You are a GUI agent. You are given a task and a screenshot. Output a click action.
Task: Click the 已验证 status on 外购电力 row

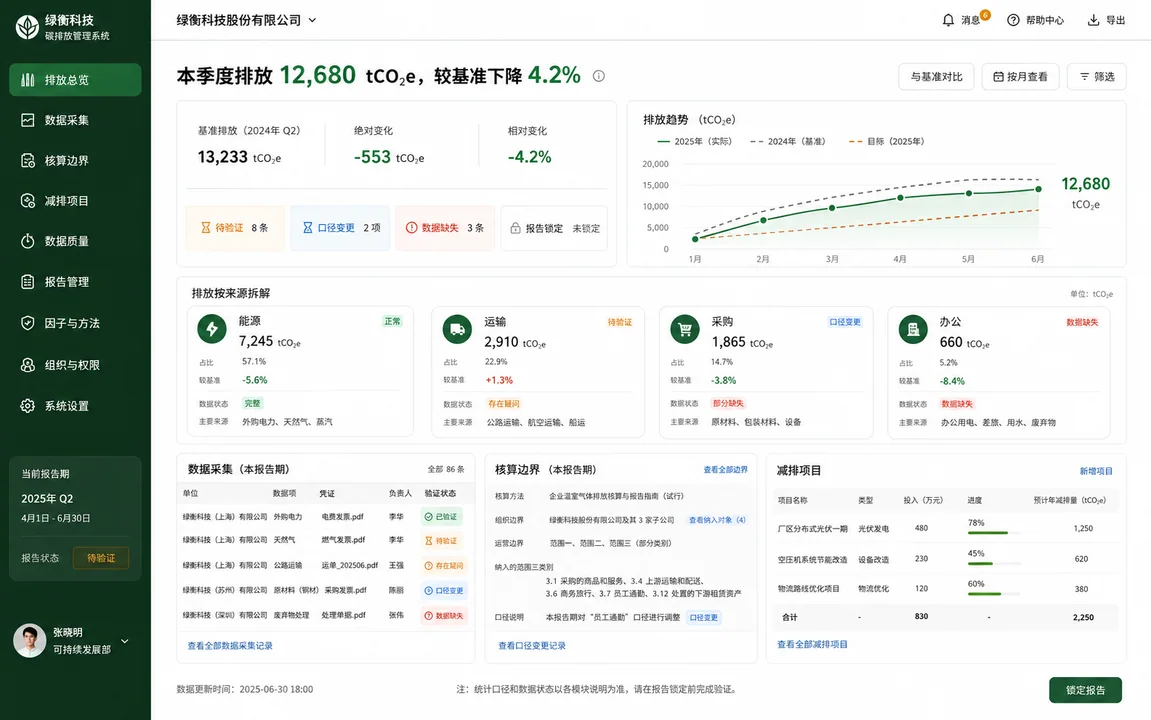(441, 517)
